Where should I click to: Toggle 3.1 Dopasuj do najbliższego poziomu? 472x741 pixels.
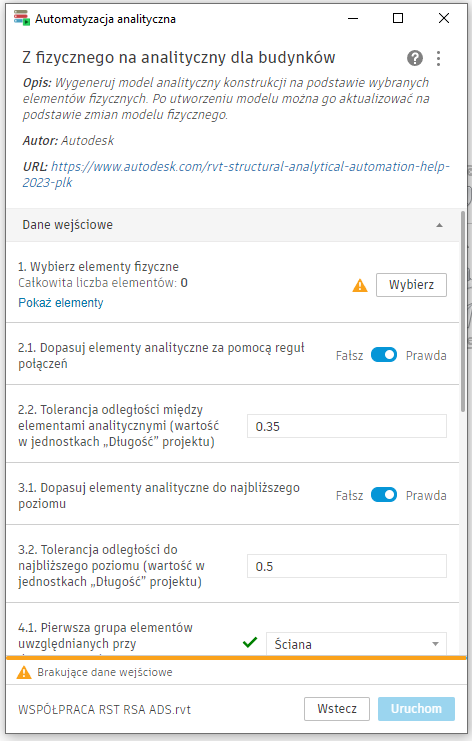point(384,495)
